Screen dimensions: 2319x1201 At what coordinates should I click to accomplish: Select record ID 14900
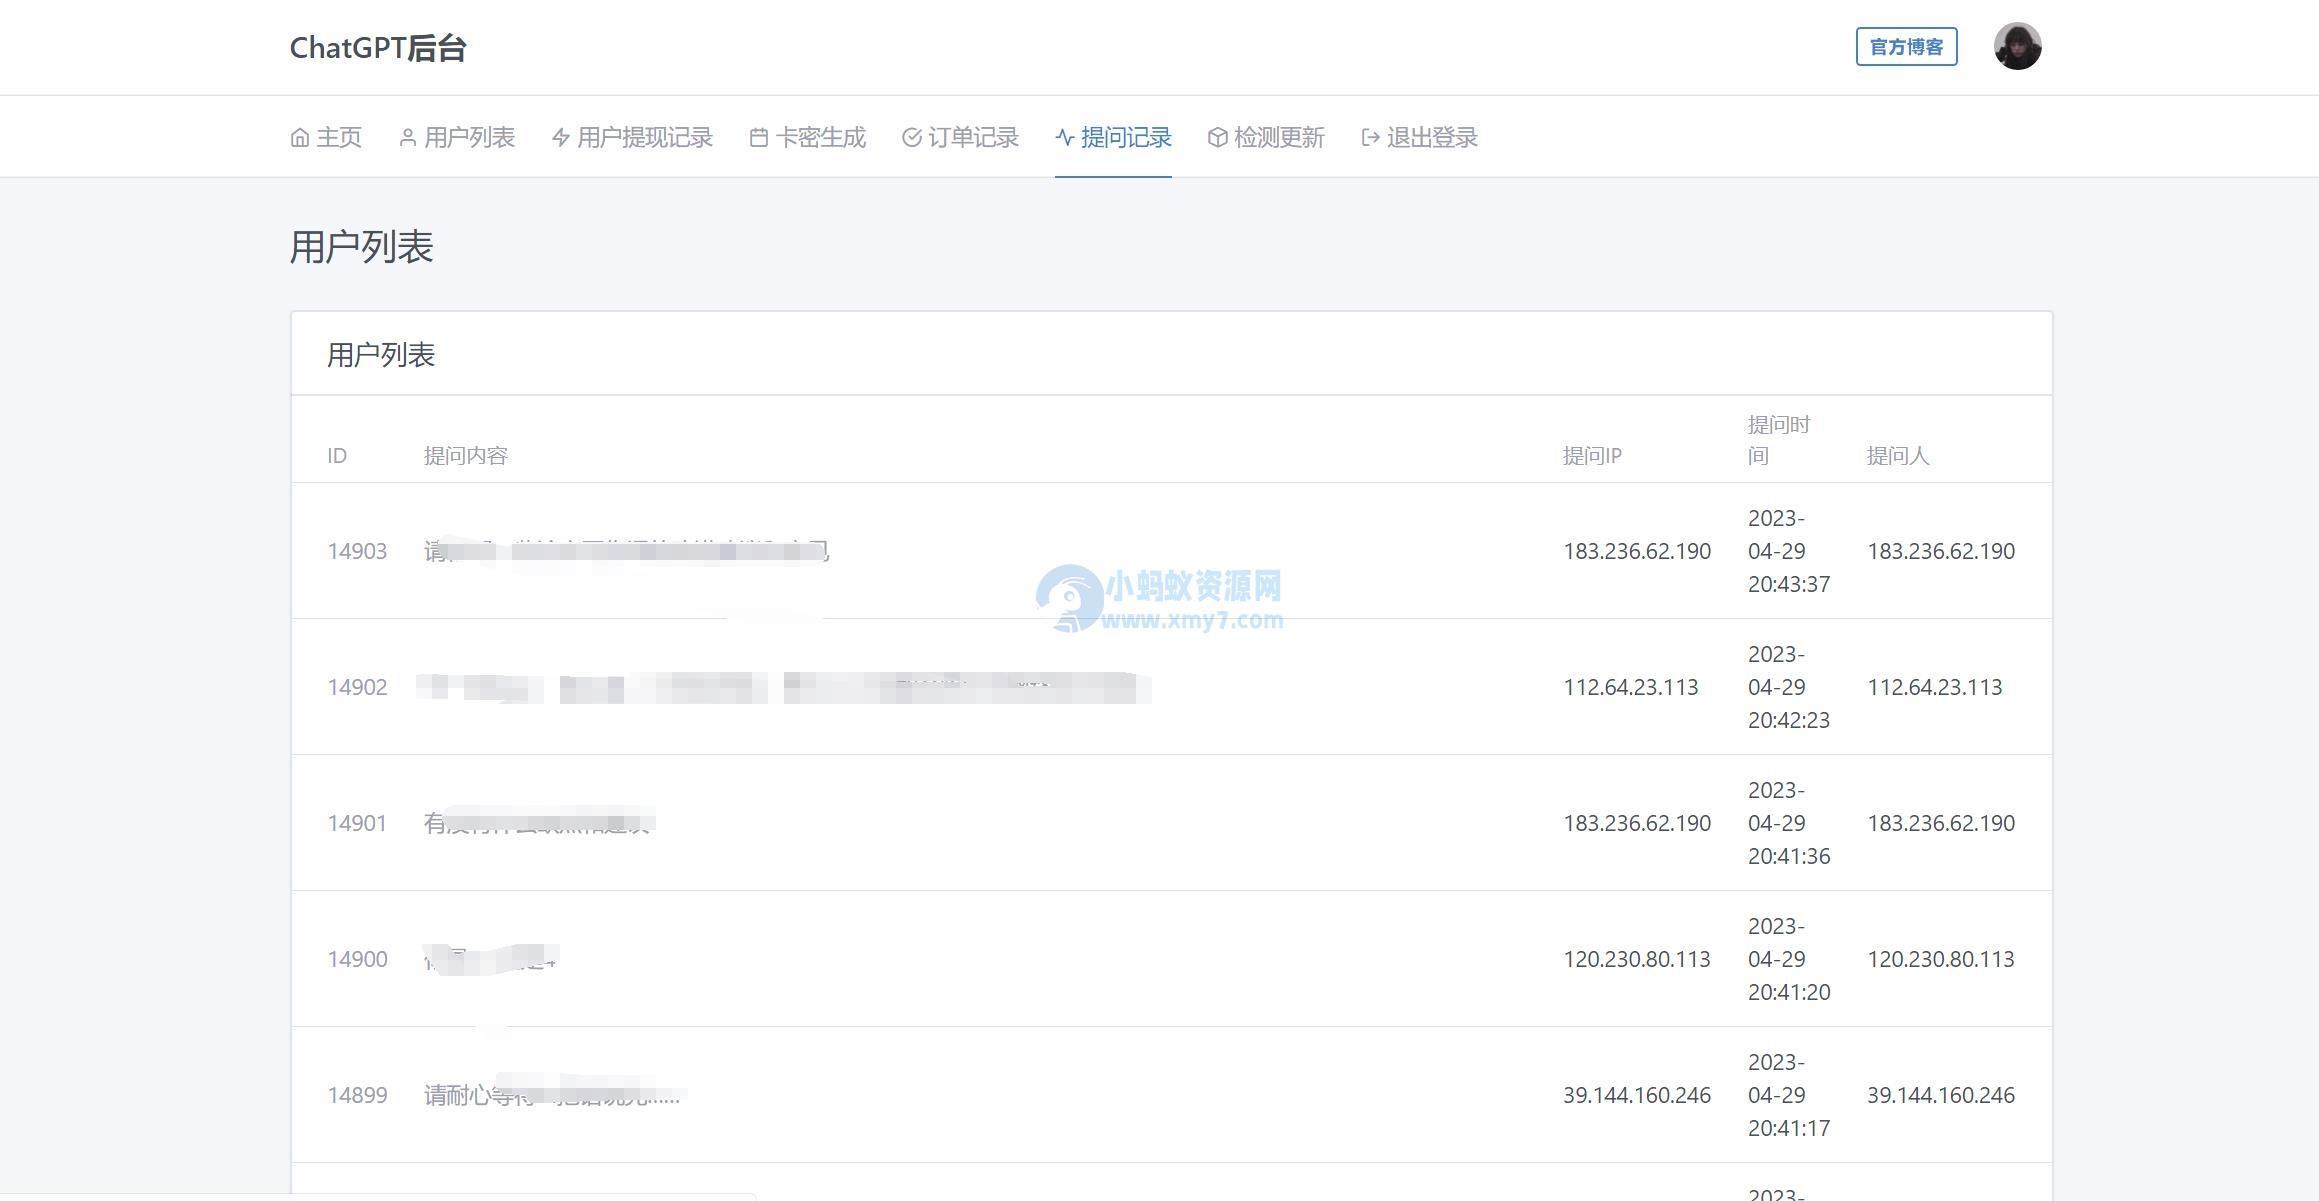[x=357, y=959]
